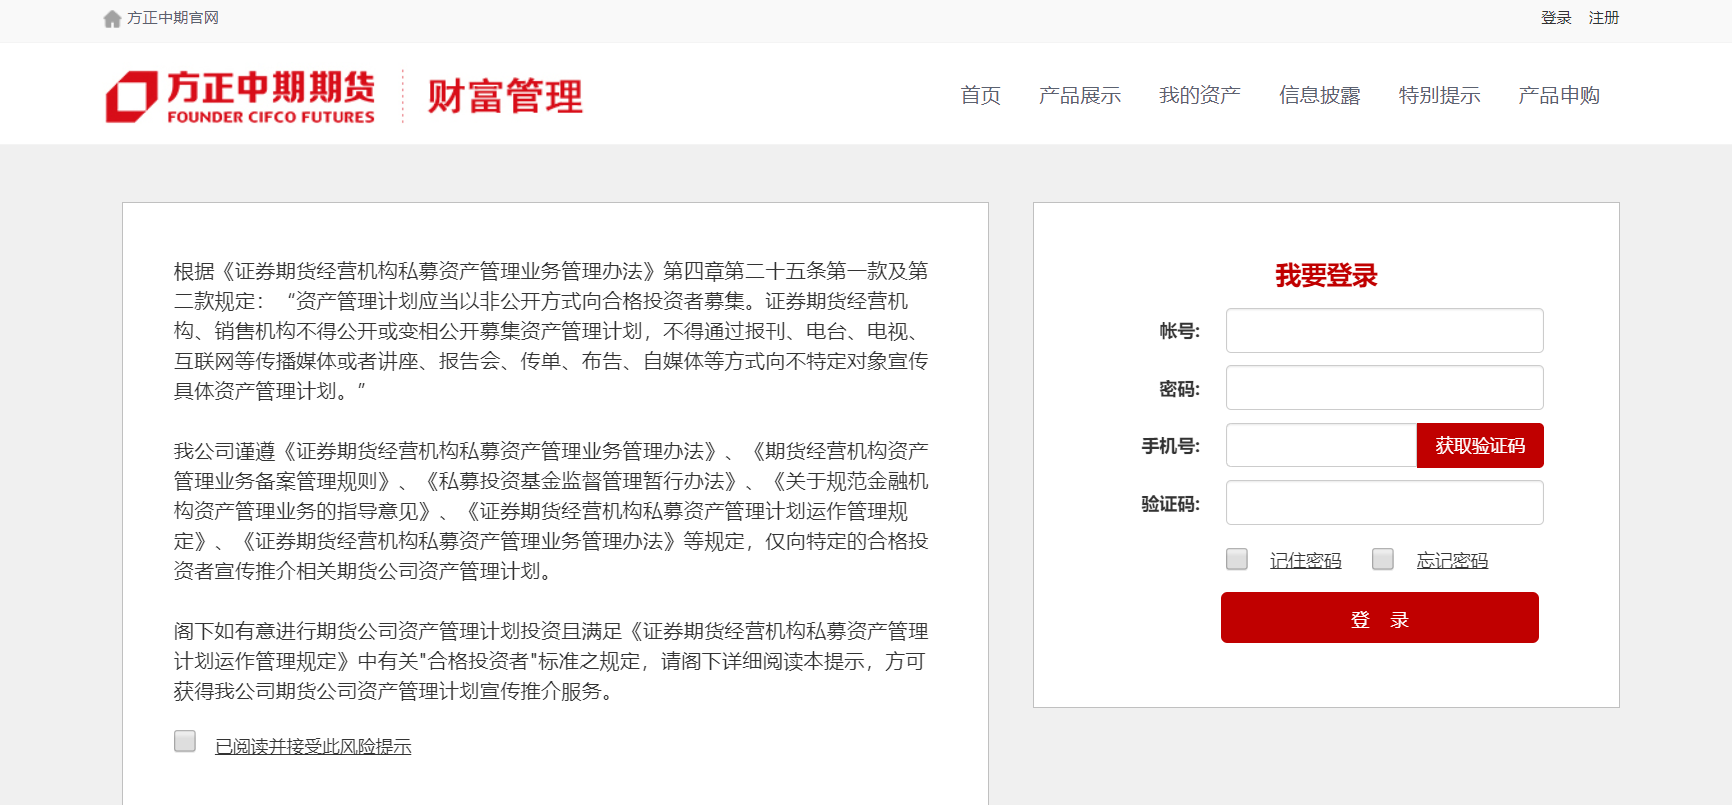Viewport: 1732px width, 805px height.
Task: Open the 产品展示 menu item
Action: click(x=1079, y=96)
